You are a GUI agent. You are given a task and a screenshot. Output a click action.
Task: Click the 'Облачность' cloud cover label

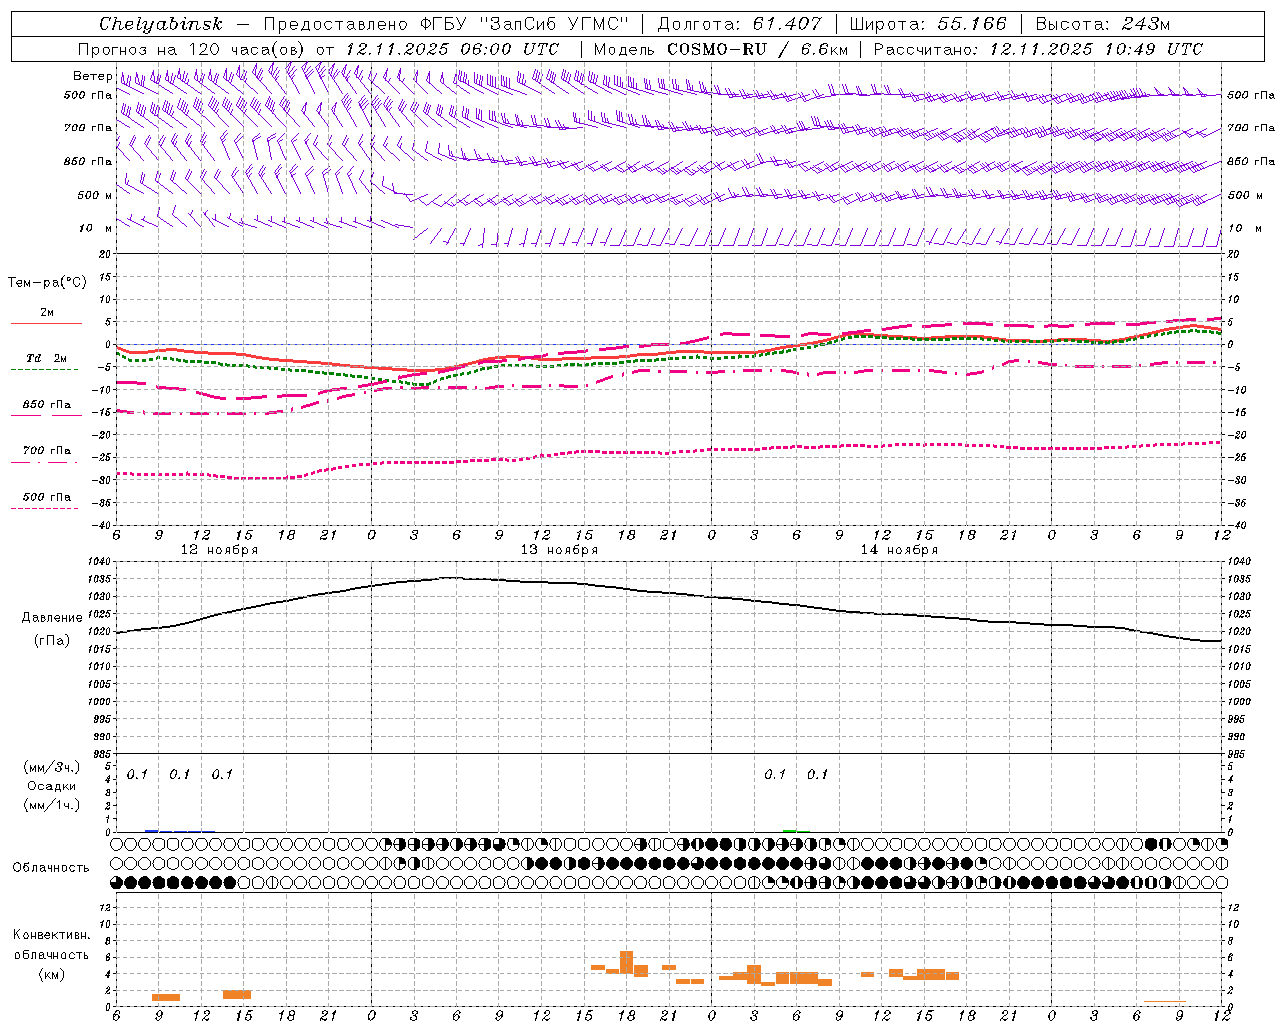click(51, 868)
